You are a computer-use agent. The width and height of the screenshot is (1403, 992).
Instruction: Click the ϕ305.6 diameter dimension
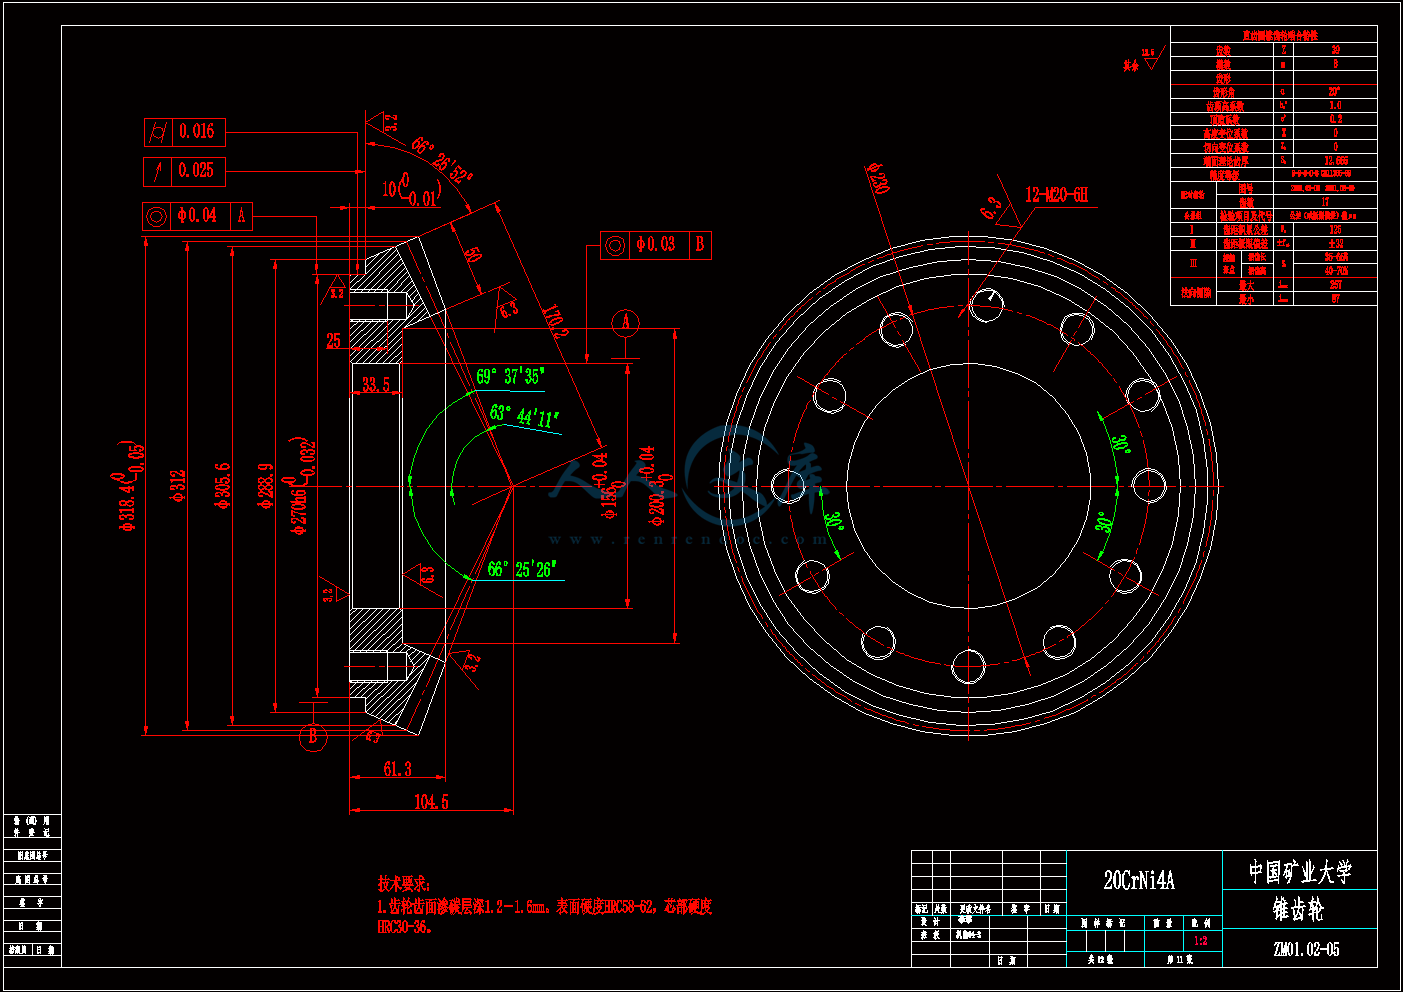[222, 485]
